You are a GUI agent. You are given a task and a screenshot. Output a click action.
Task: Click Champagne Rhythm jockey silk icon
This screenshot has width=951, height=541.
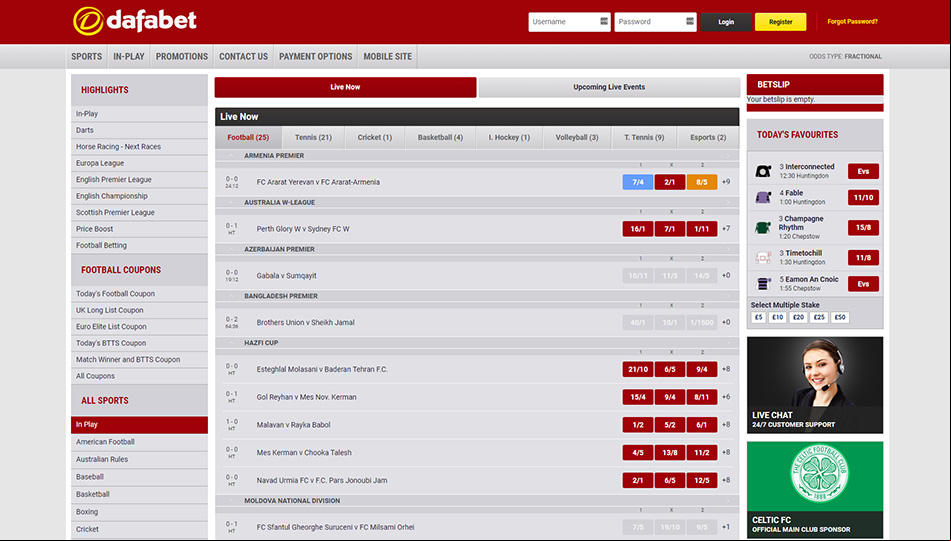point(763,227)
